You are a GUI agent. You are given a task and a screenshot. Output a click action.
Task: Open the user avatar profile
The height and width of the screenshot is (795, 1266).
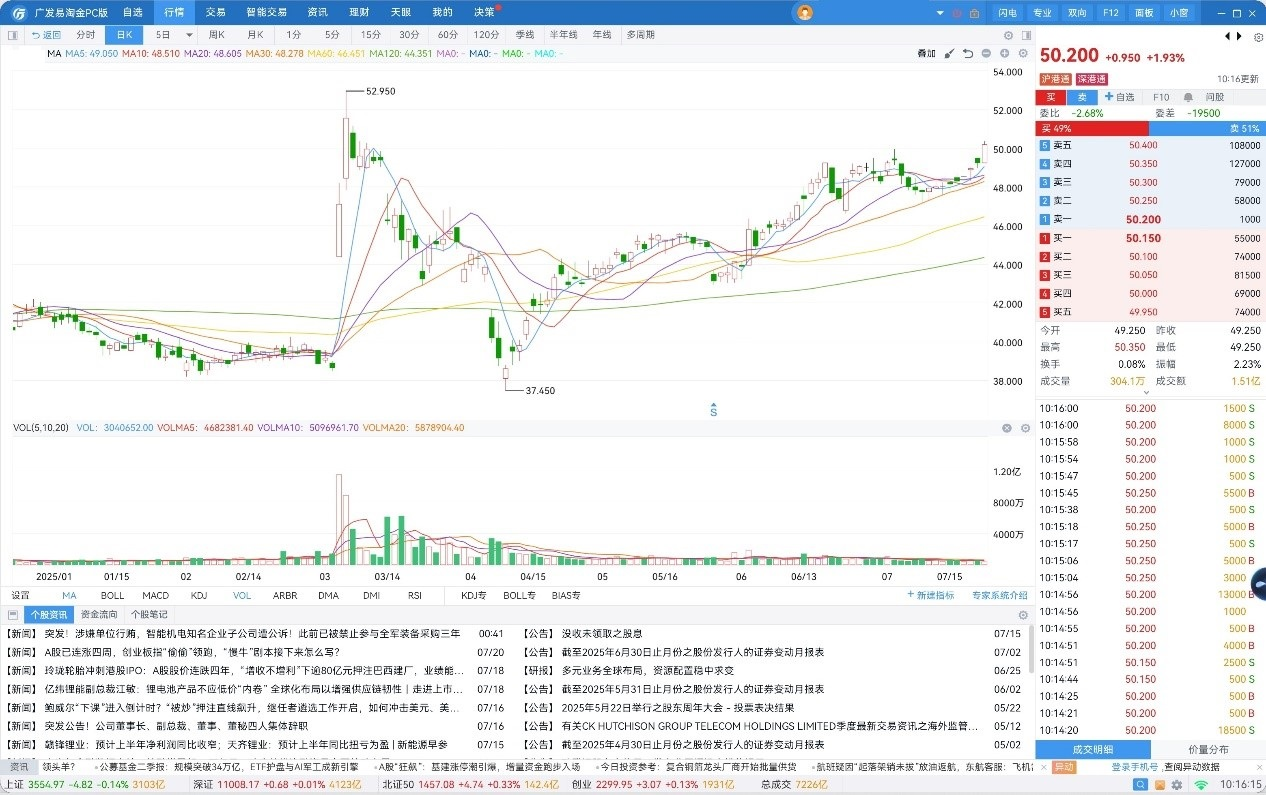tap(804, 13)
